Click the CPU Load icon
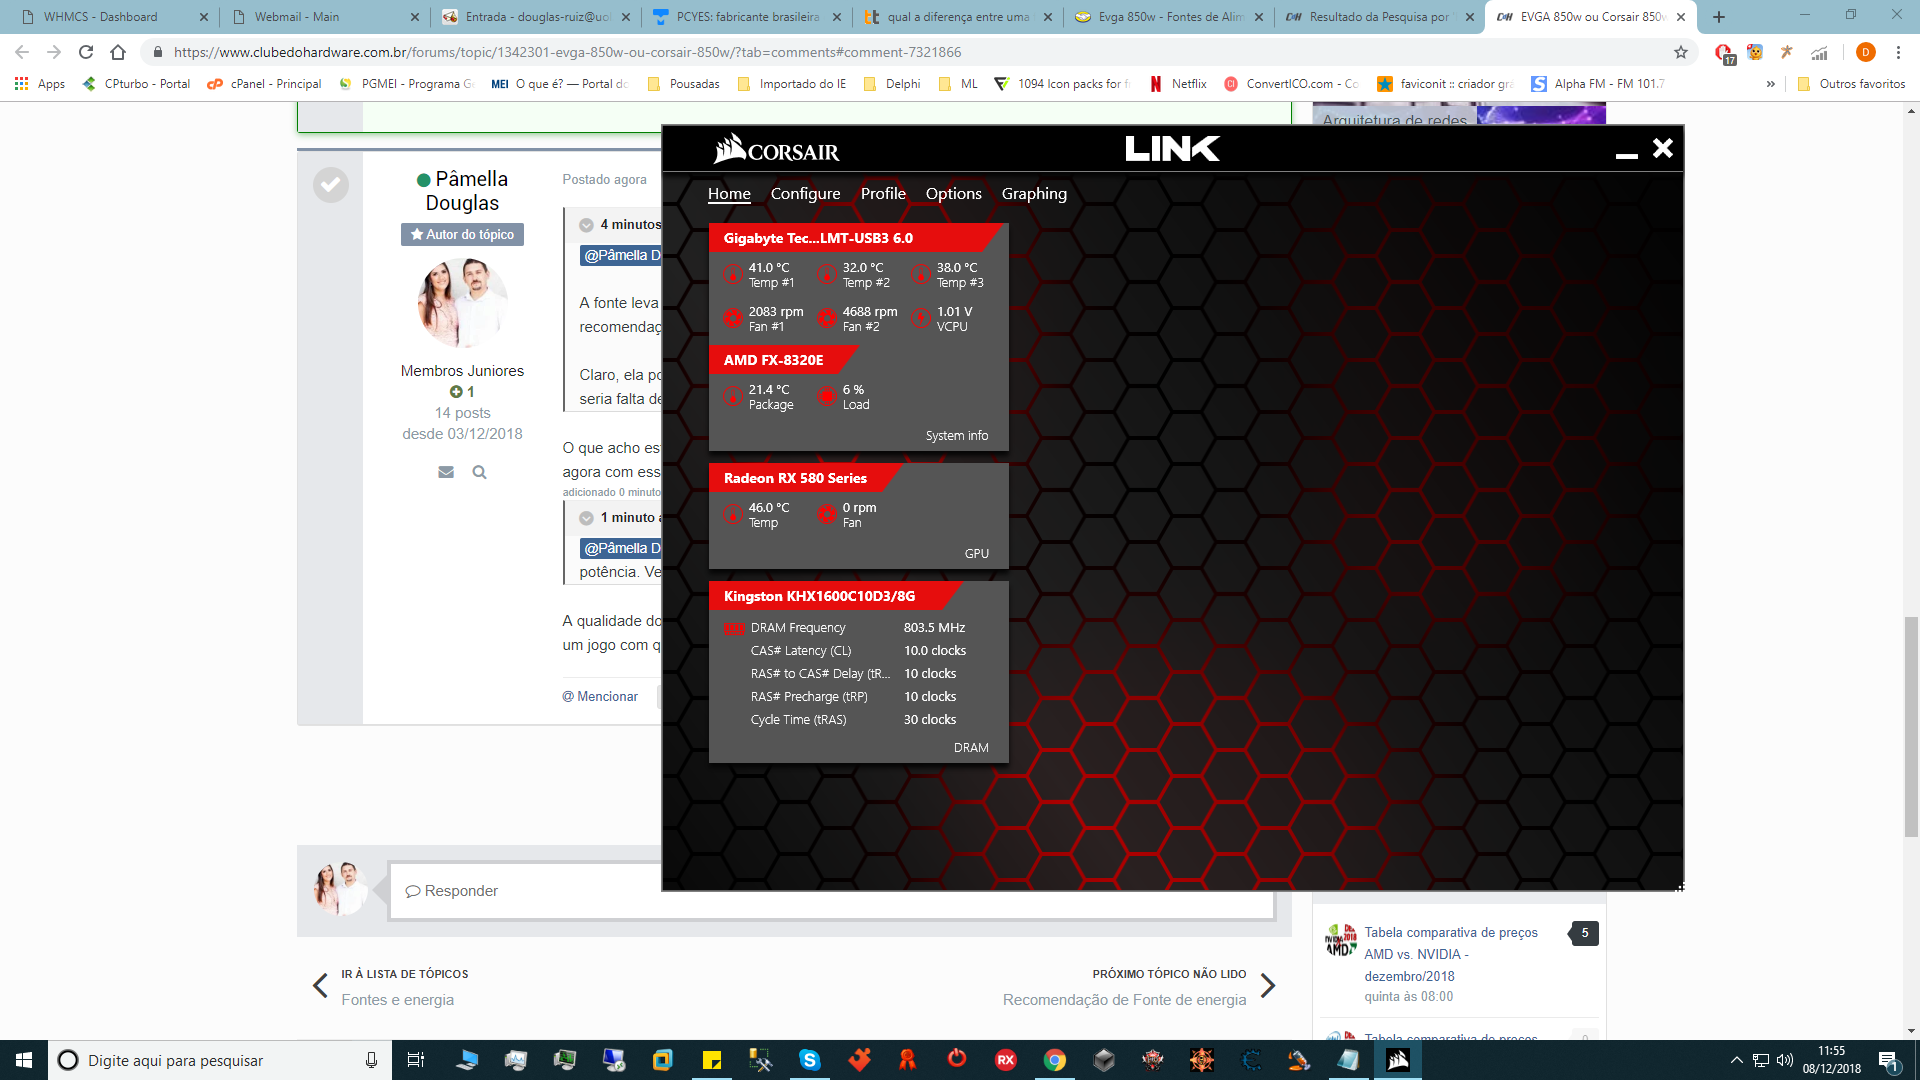The image size is (1920, 1080). click(x=827, y=396)
